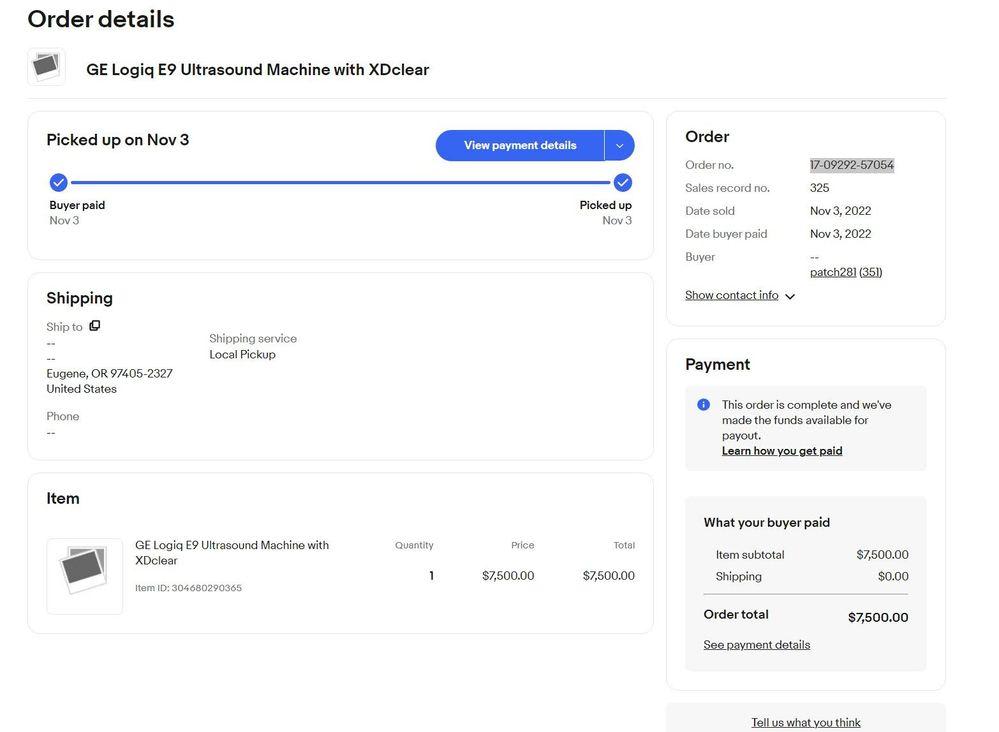Image resolution: width=999 pixels, height=732 pixels.
Task: Click the Picked up checkmark marker
Action: click(622, 183)
